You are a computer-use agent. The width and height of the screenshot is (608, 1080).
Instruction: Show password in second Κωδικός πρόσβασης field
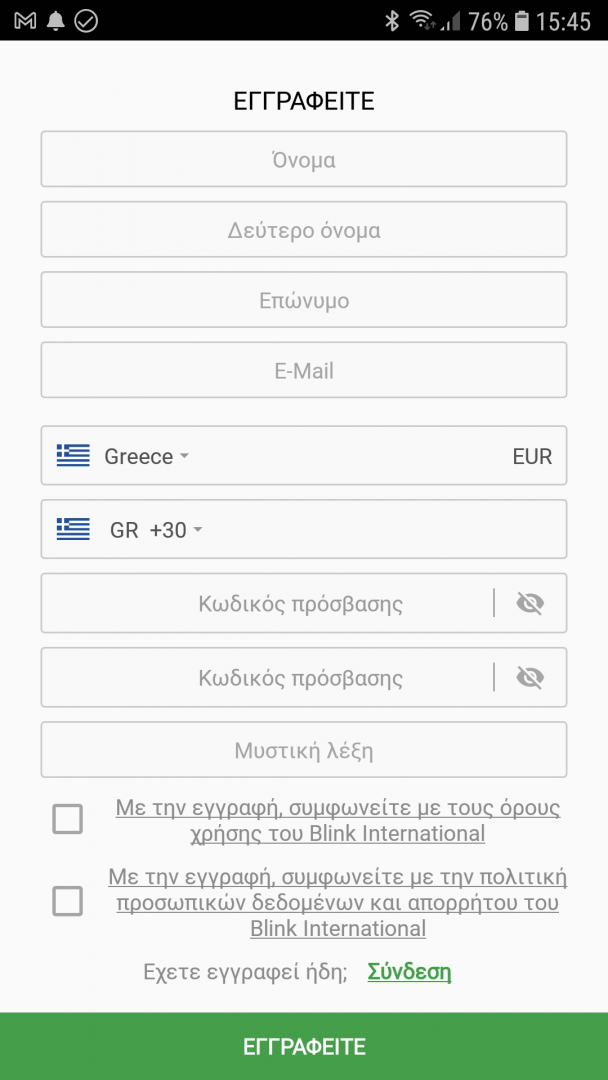[x=530, y=678]
